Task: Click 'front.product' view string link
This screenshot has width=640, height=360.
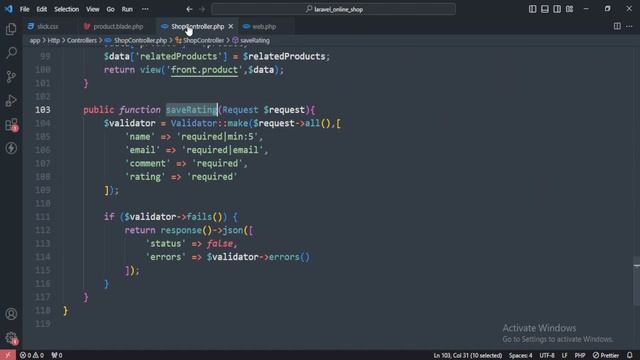Action: coord(204,70)
